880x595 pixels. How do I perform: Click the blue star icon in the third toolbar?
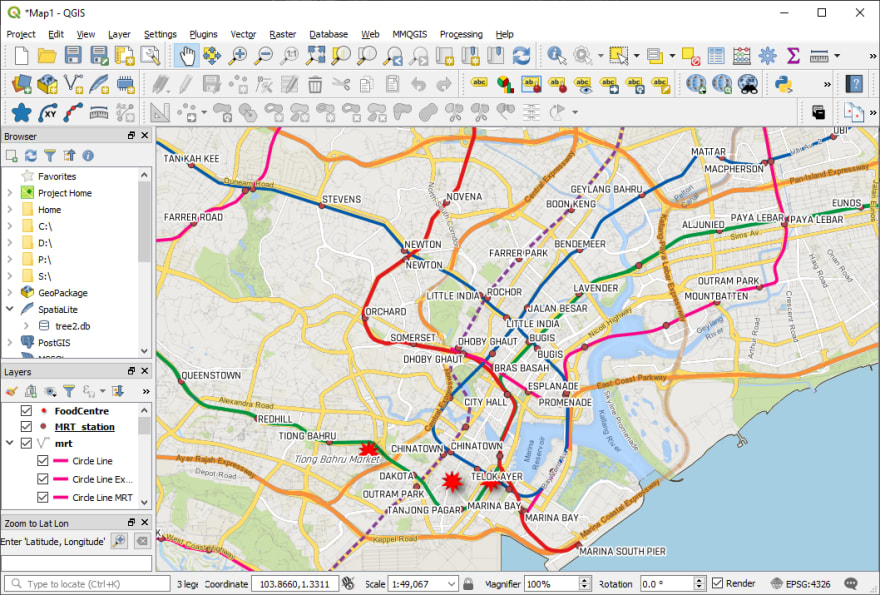click(21, 112)
